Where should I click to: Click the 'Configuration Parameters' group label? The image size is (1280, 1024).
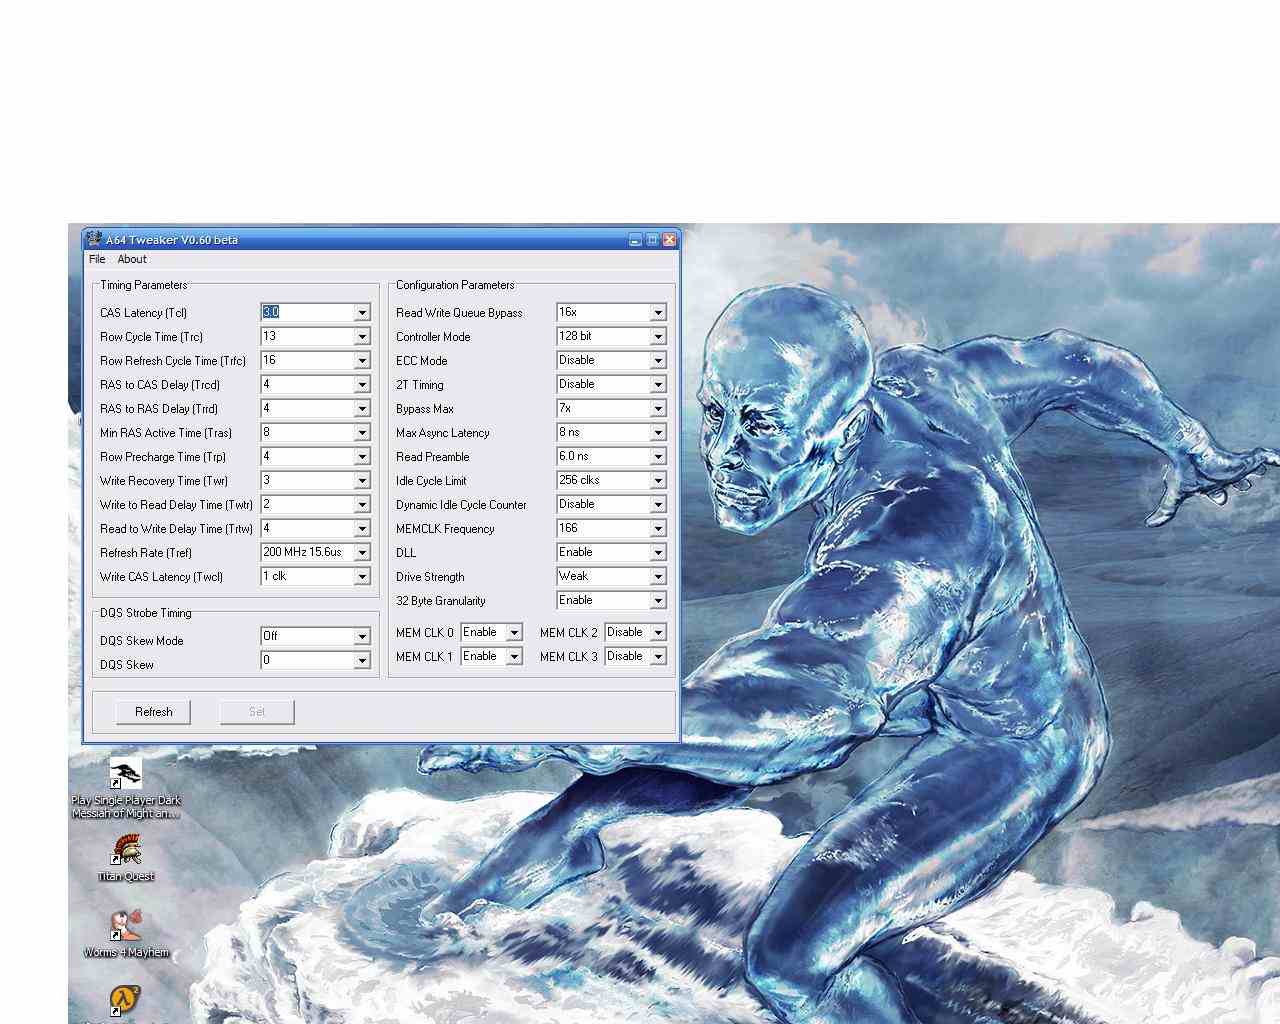point(455,285)
